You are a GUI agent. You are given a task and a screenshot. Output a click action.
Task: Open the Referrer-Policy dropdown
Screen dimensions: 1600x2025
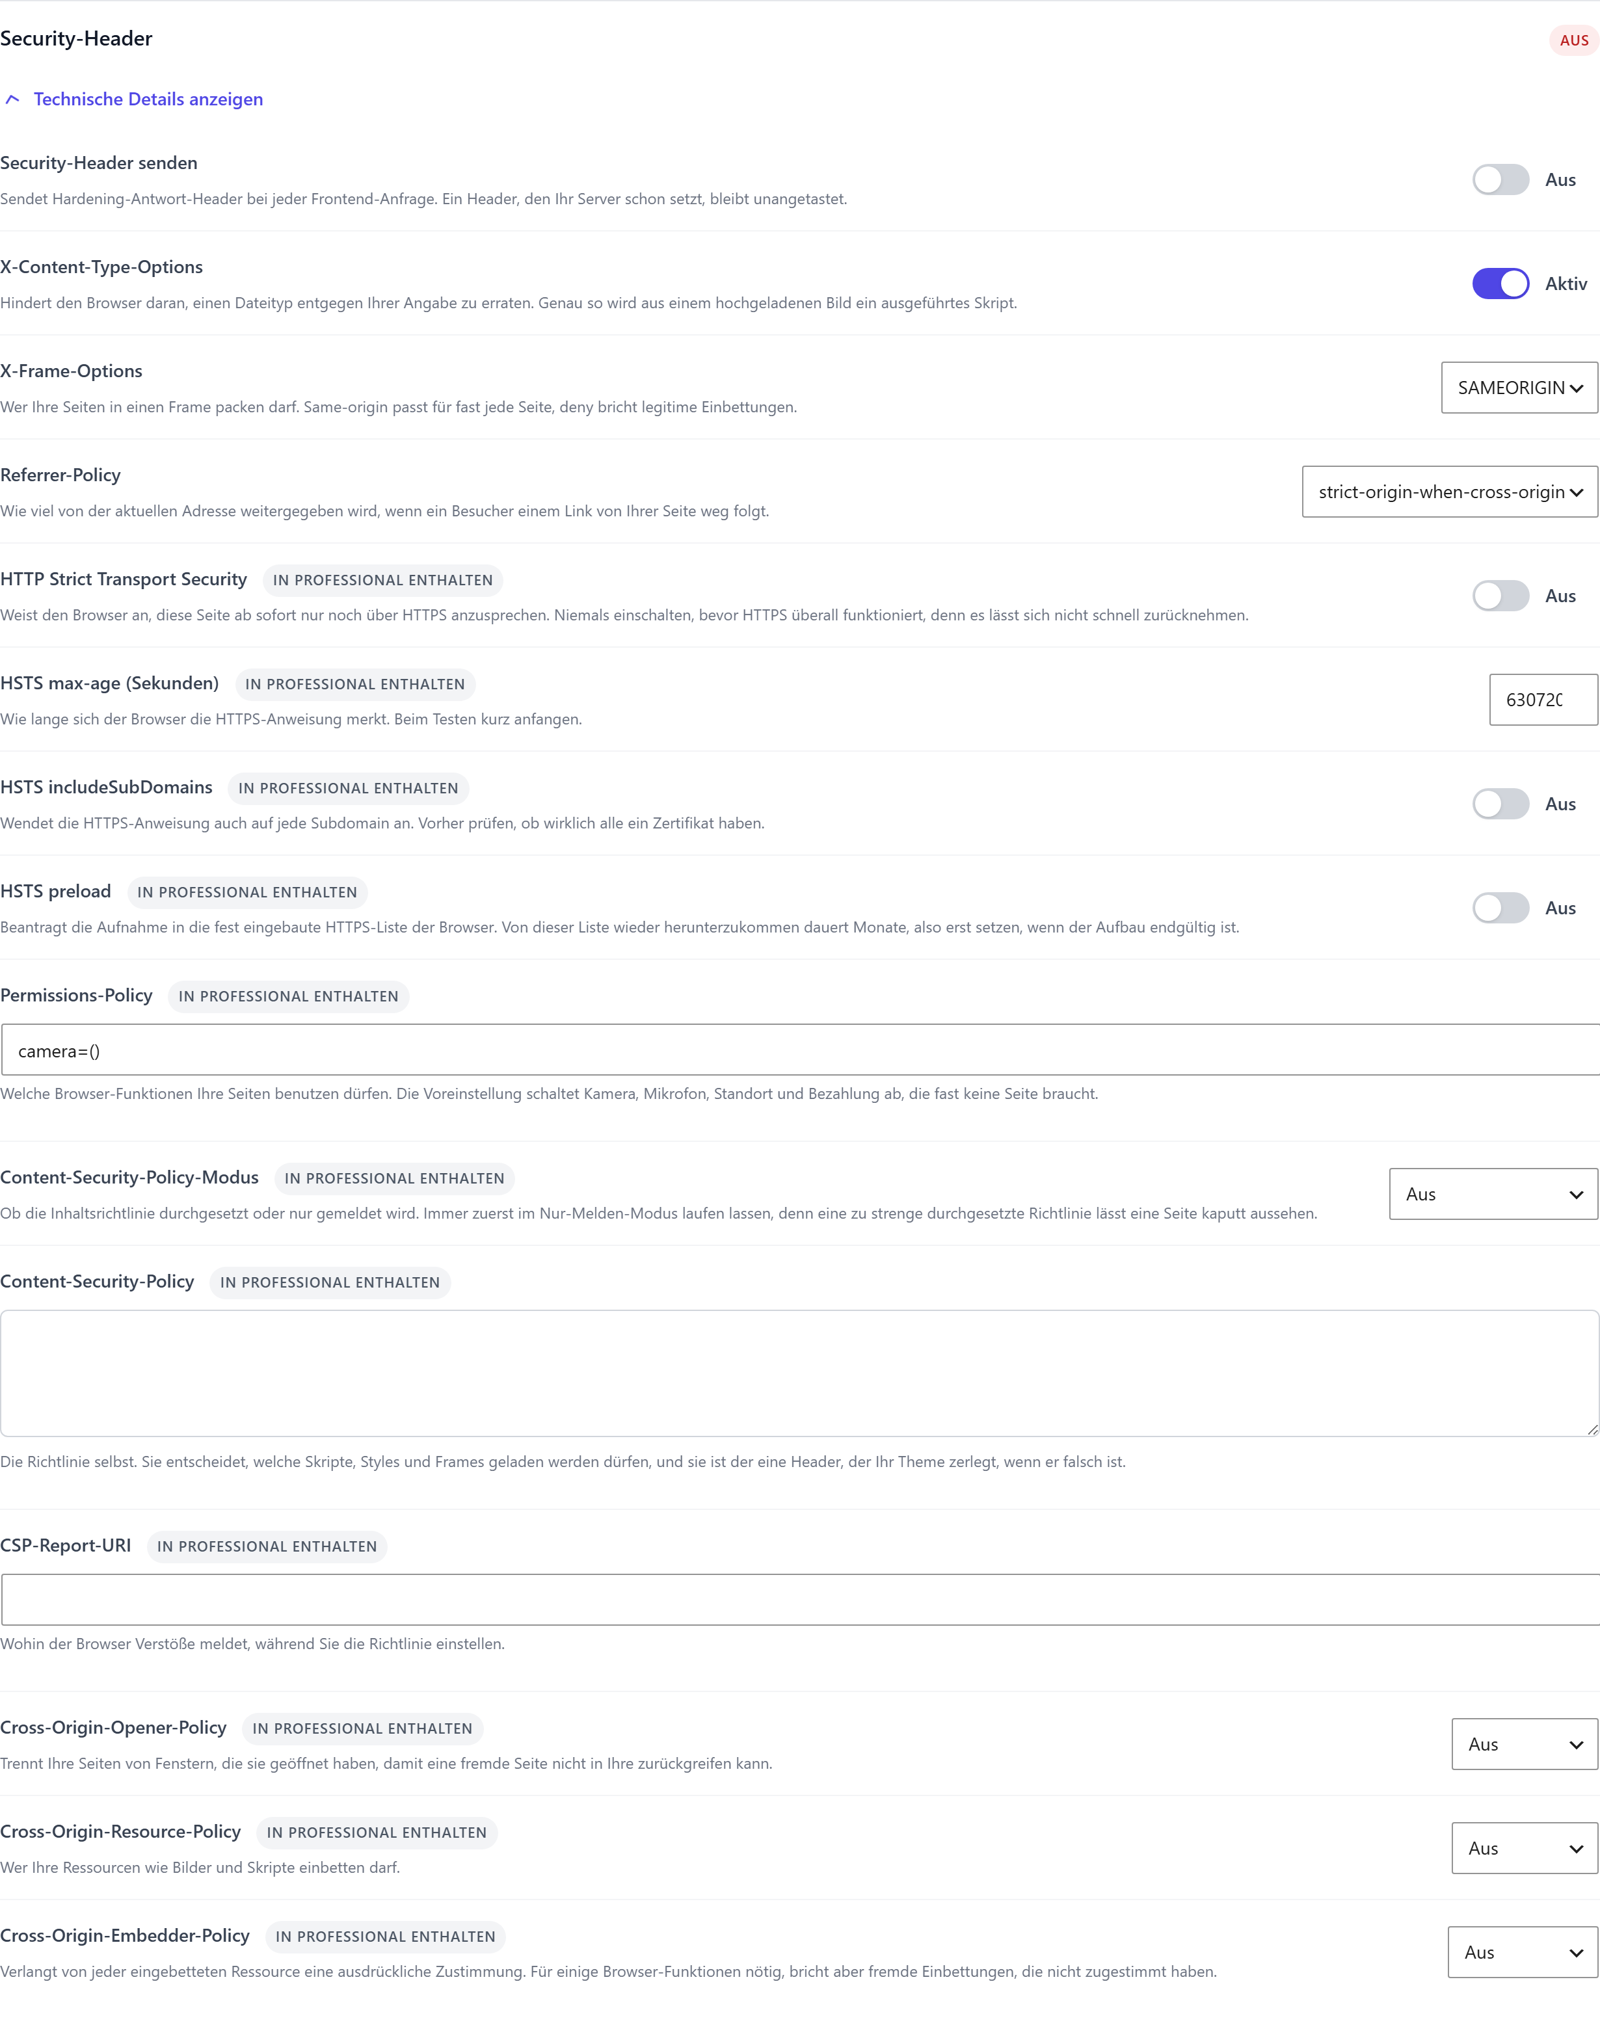(1450, 492)
